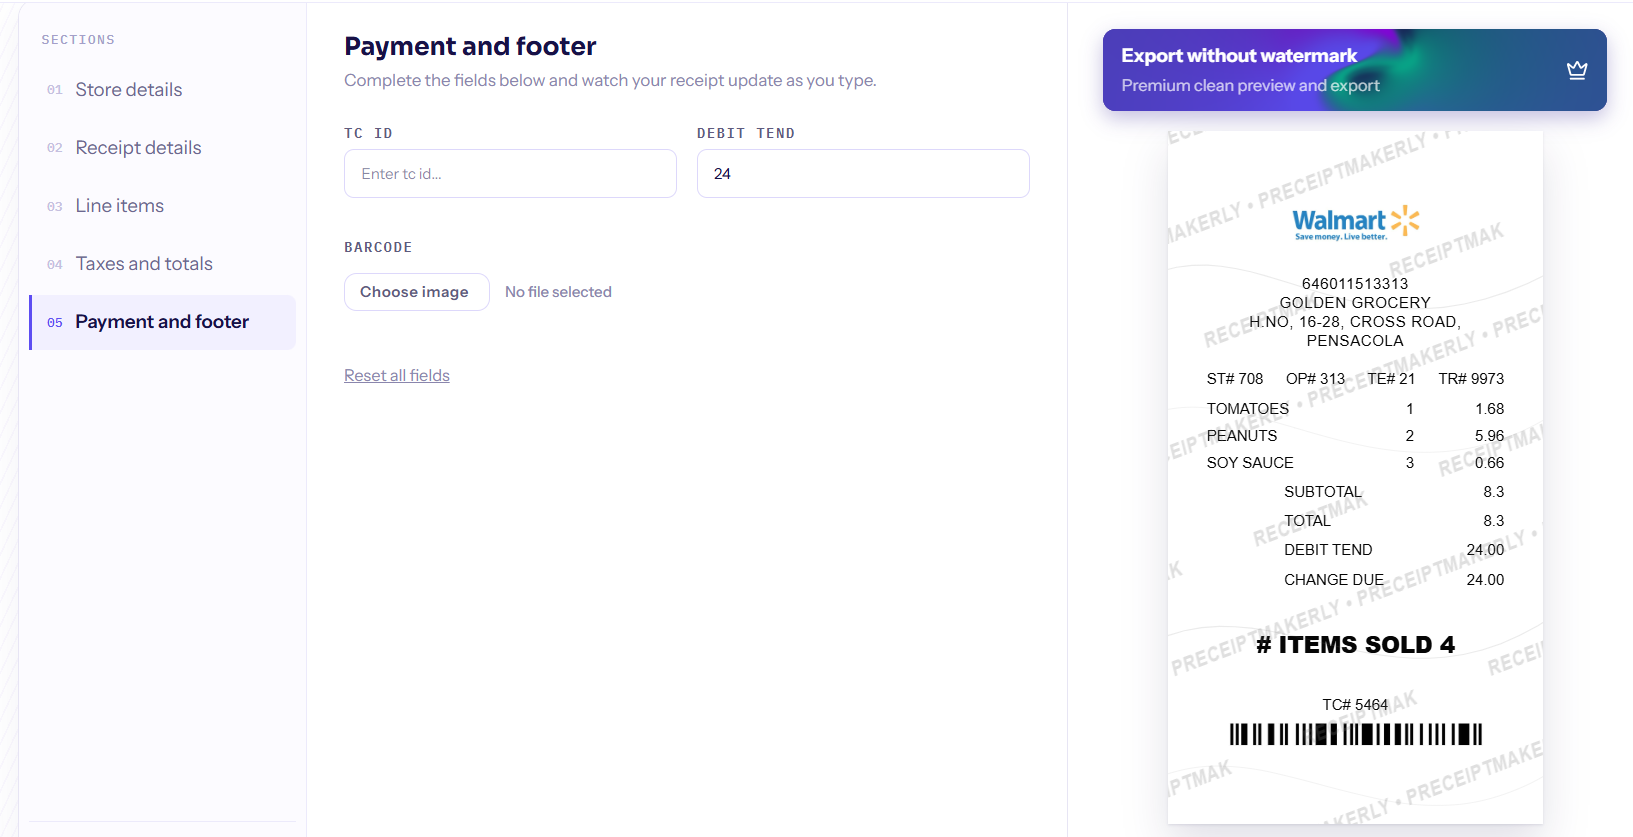Click the 'PENSACOLA' address line
The width and height of the screenshot is (1633, 837).
click(1355, 341)
